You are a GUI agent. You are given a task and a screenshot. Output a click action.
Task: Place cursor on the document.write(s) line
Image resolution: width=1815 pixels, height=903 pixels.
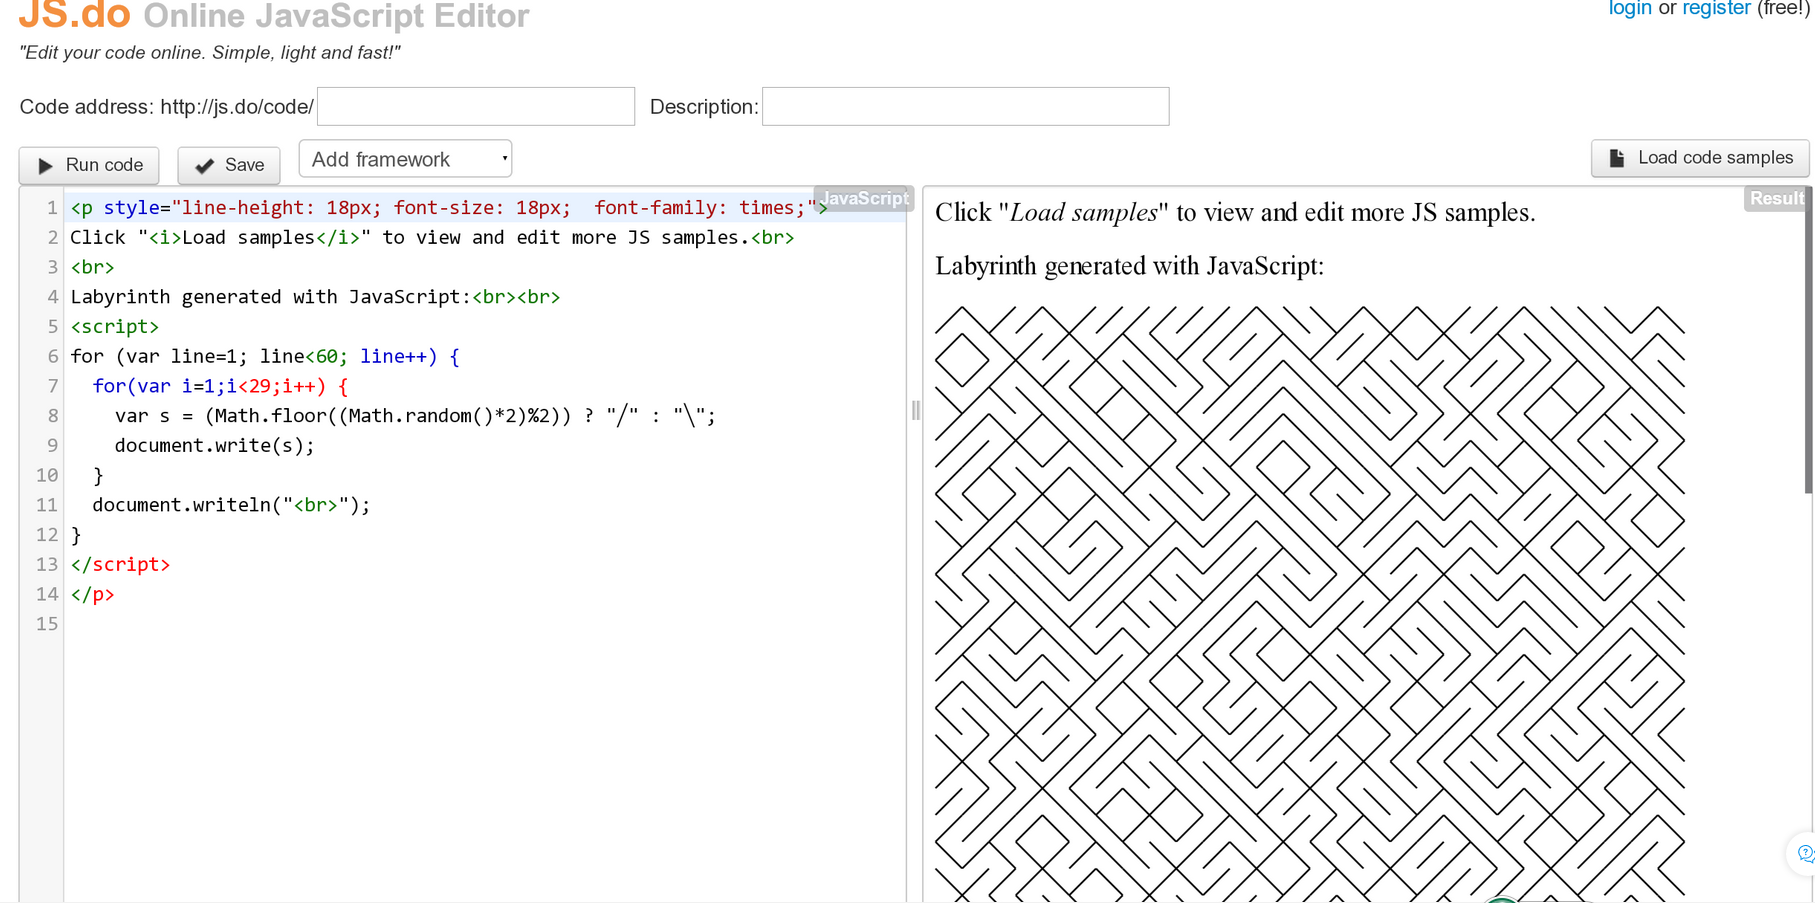[214, 446]
